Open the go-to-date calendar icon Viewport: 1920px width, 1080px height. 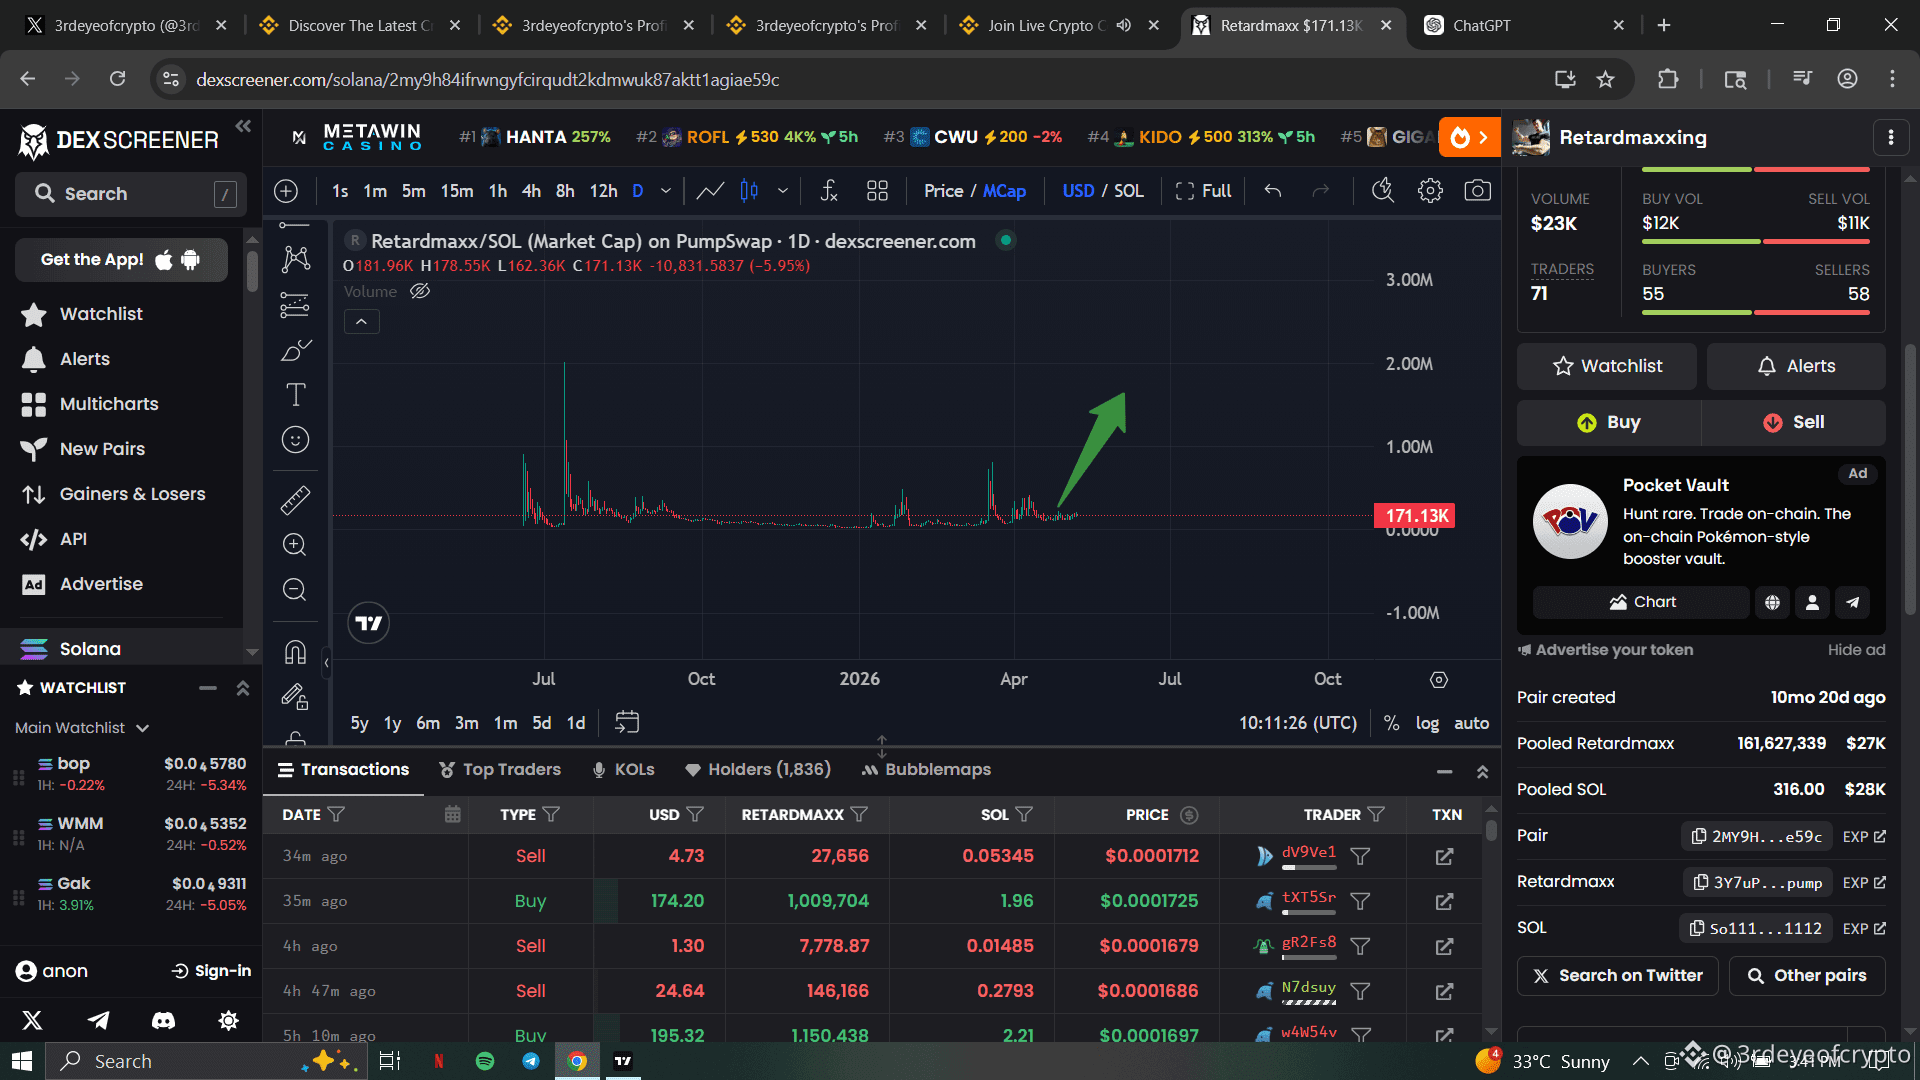click(x=627, y=722)
